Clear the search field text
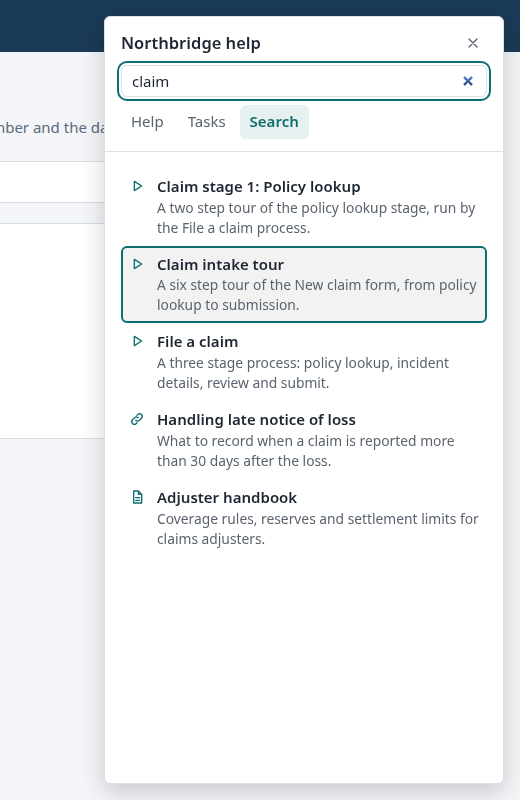Viewport: 520px width, 800px height. click(x=467, y=81)
